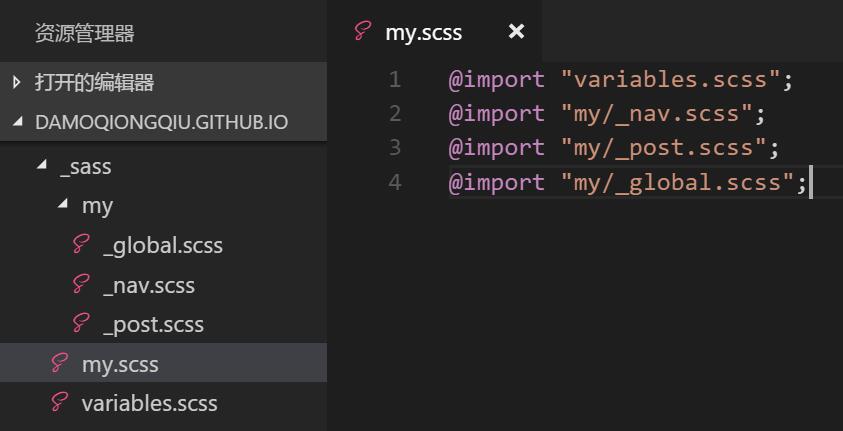843x431 pixels.
Task: Click the Sass icon beside my.scss in explorer
Action: (x=59, y=363)
